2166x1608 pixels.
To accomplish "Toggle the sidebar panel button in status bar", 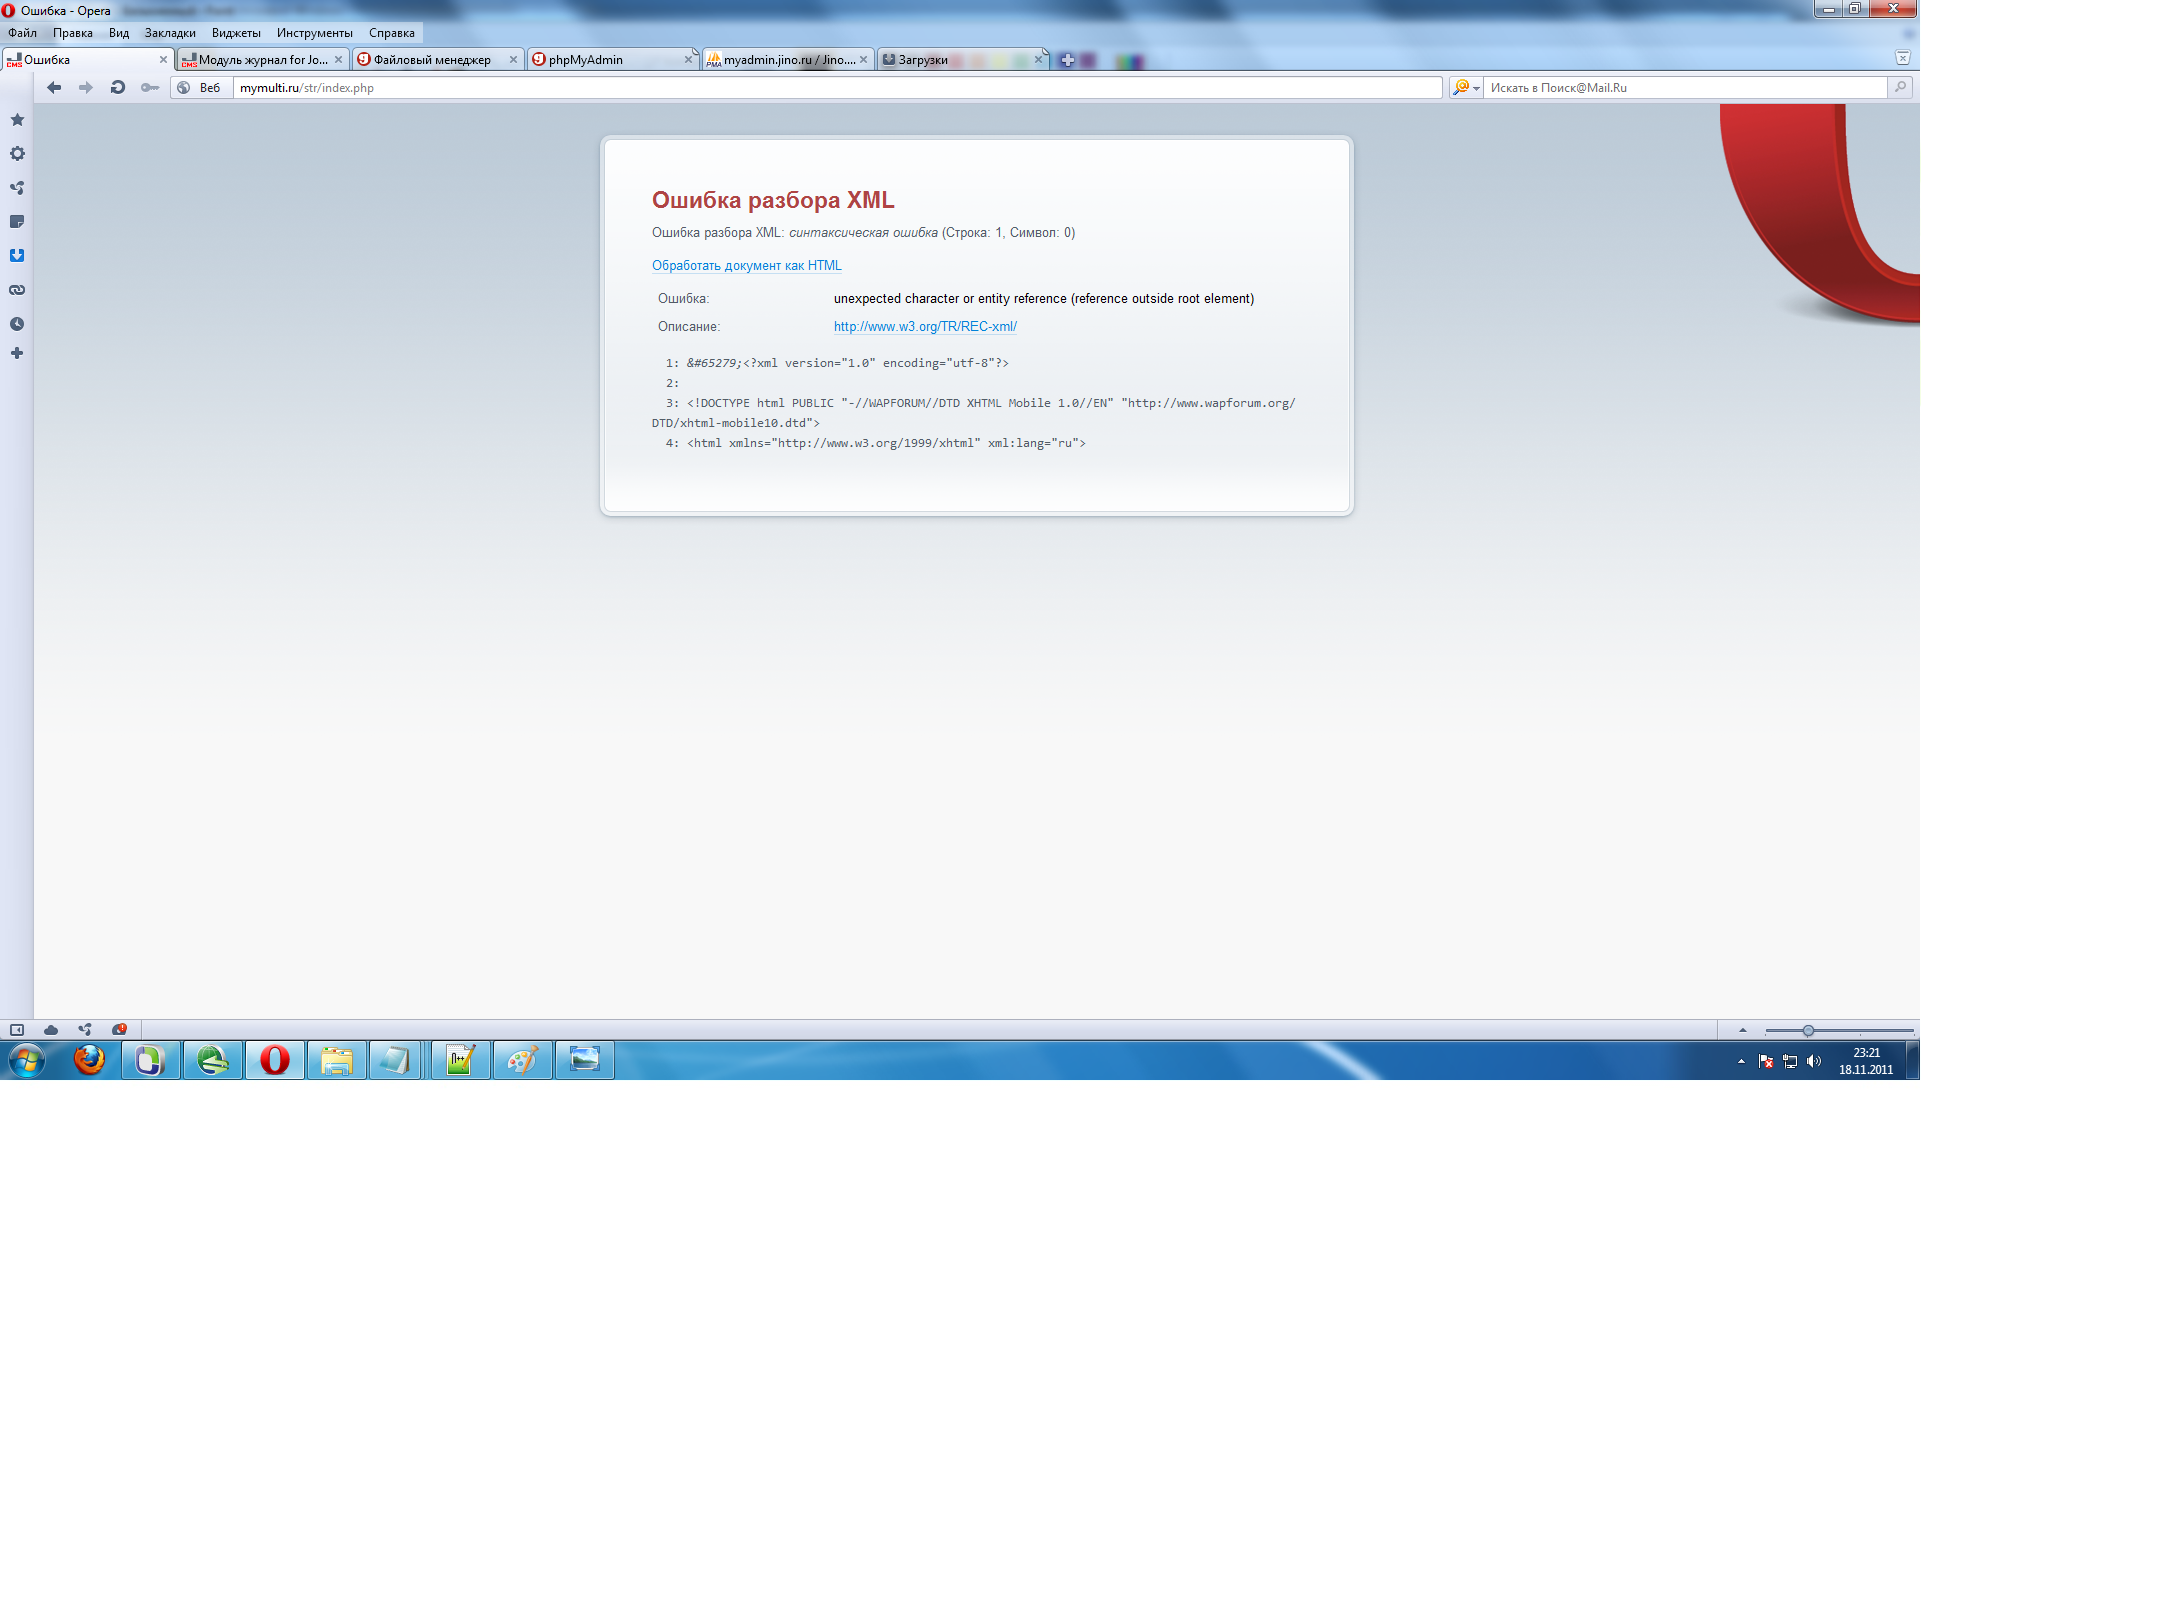I will coord(17,1030).
